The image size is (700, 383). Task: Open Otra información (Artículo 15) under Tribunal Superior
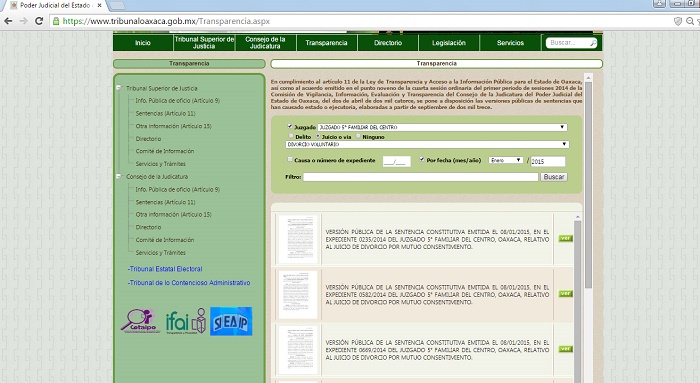174,126
